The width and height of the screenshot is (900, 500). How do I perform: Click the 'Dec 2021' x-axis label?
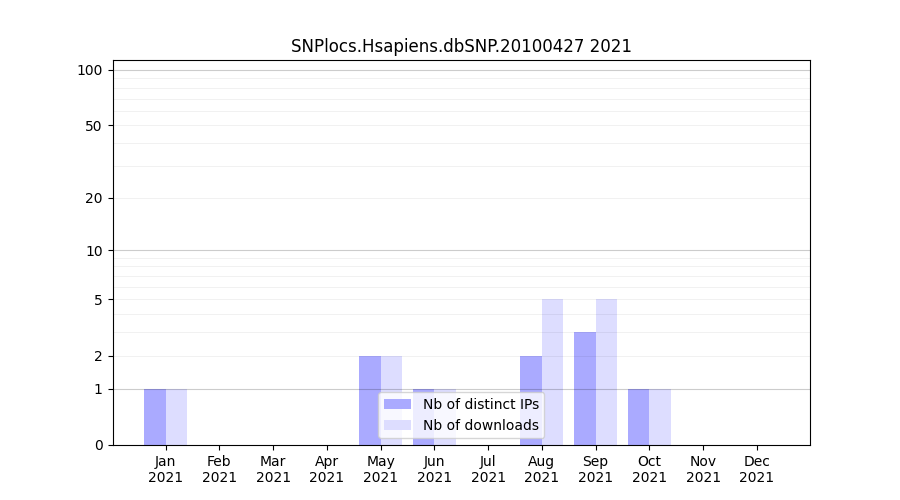click(x=757, y=469)
